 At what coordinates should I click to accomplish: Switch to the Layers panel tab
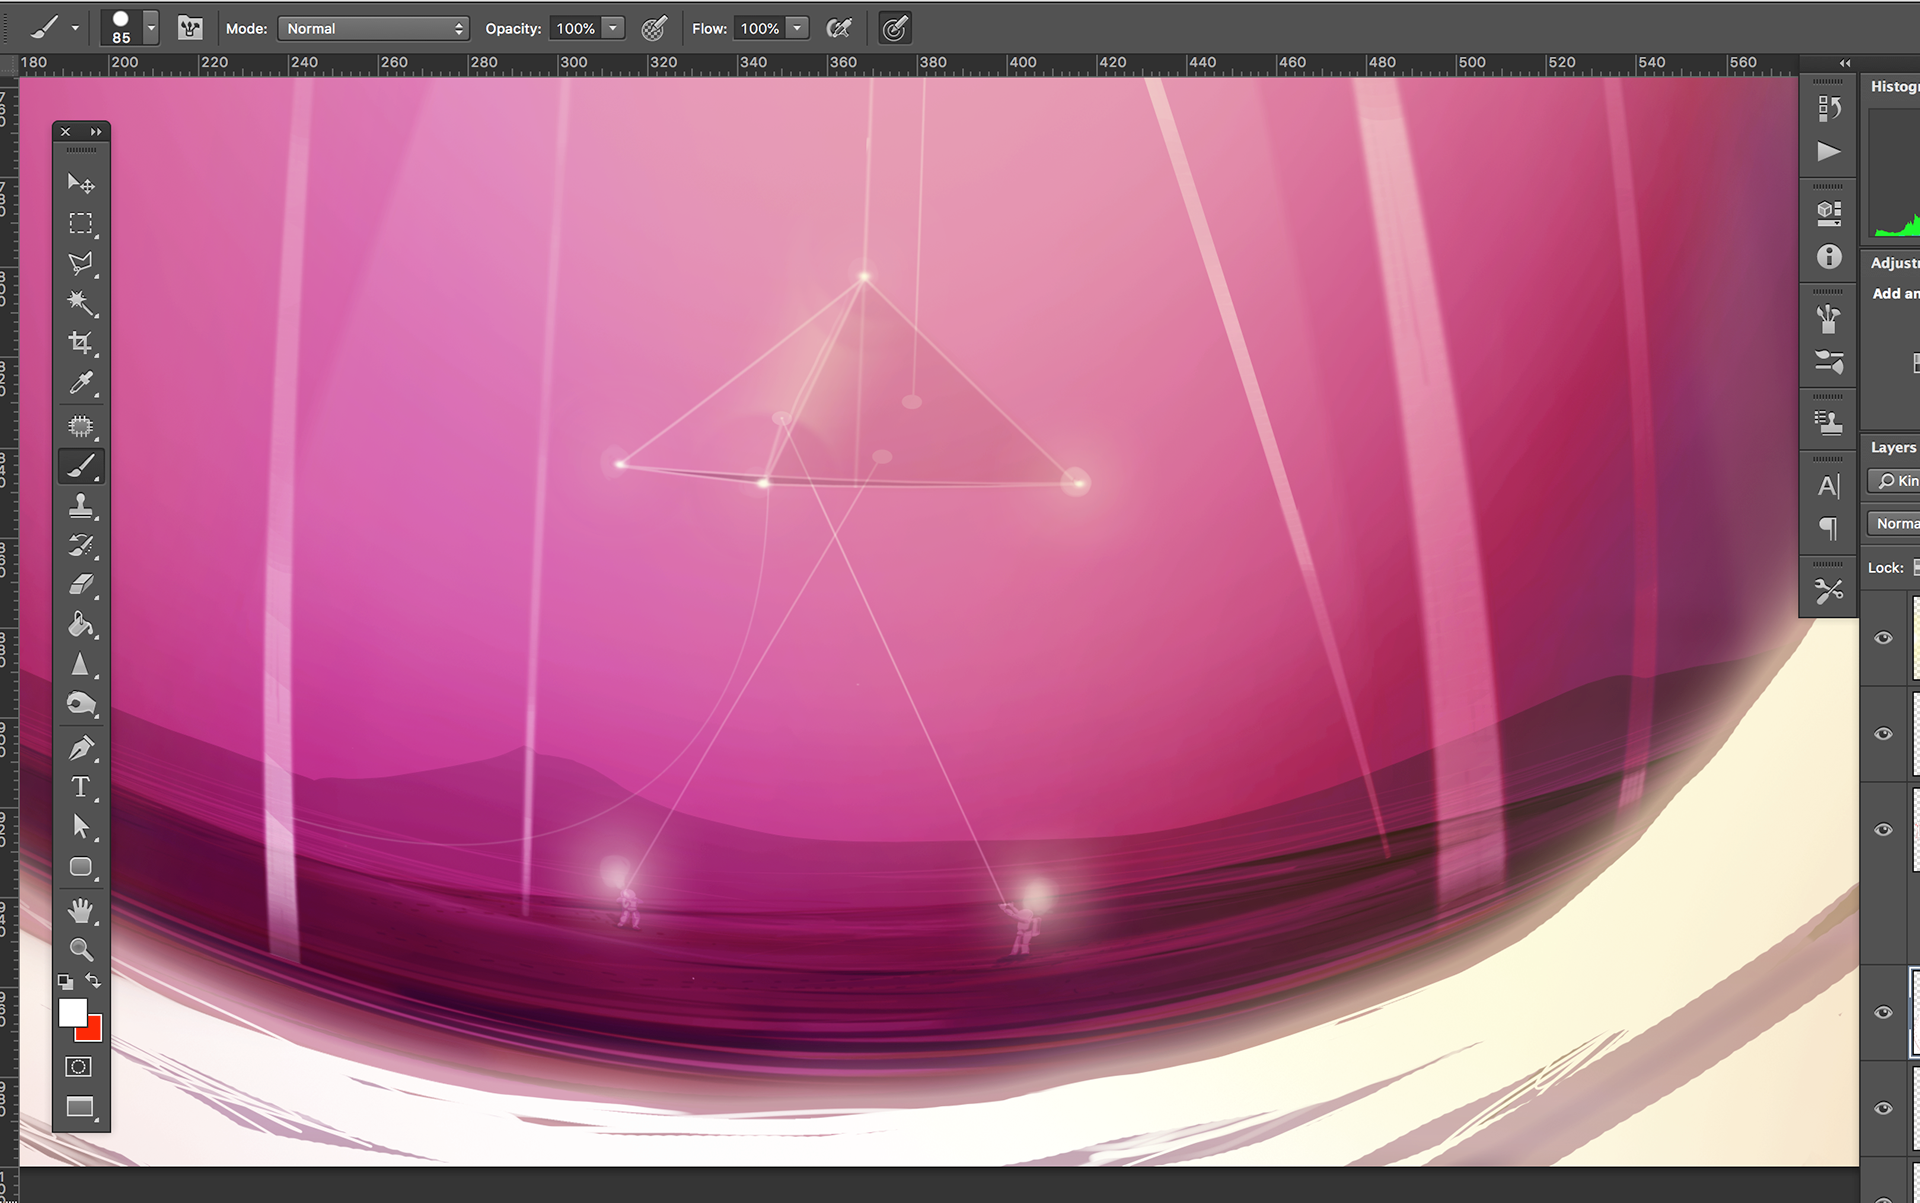1893,447
